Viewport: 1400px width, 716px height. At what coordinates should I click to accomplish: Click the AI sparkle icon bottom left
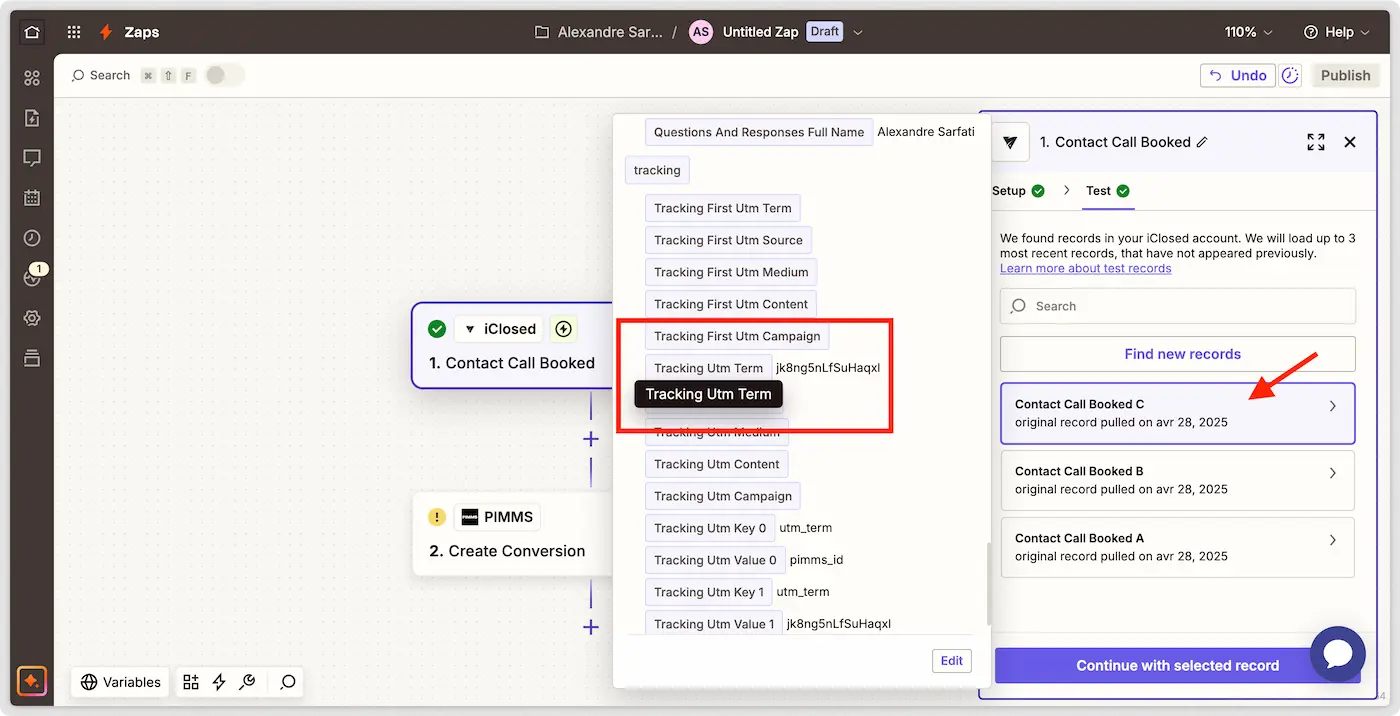pos(32,682)
